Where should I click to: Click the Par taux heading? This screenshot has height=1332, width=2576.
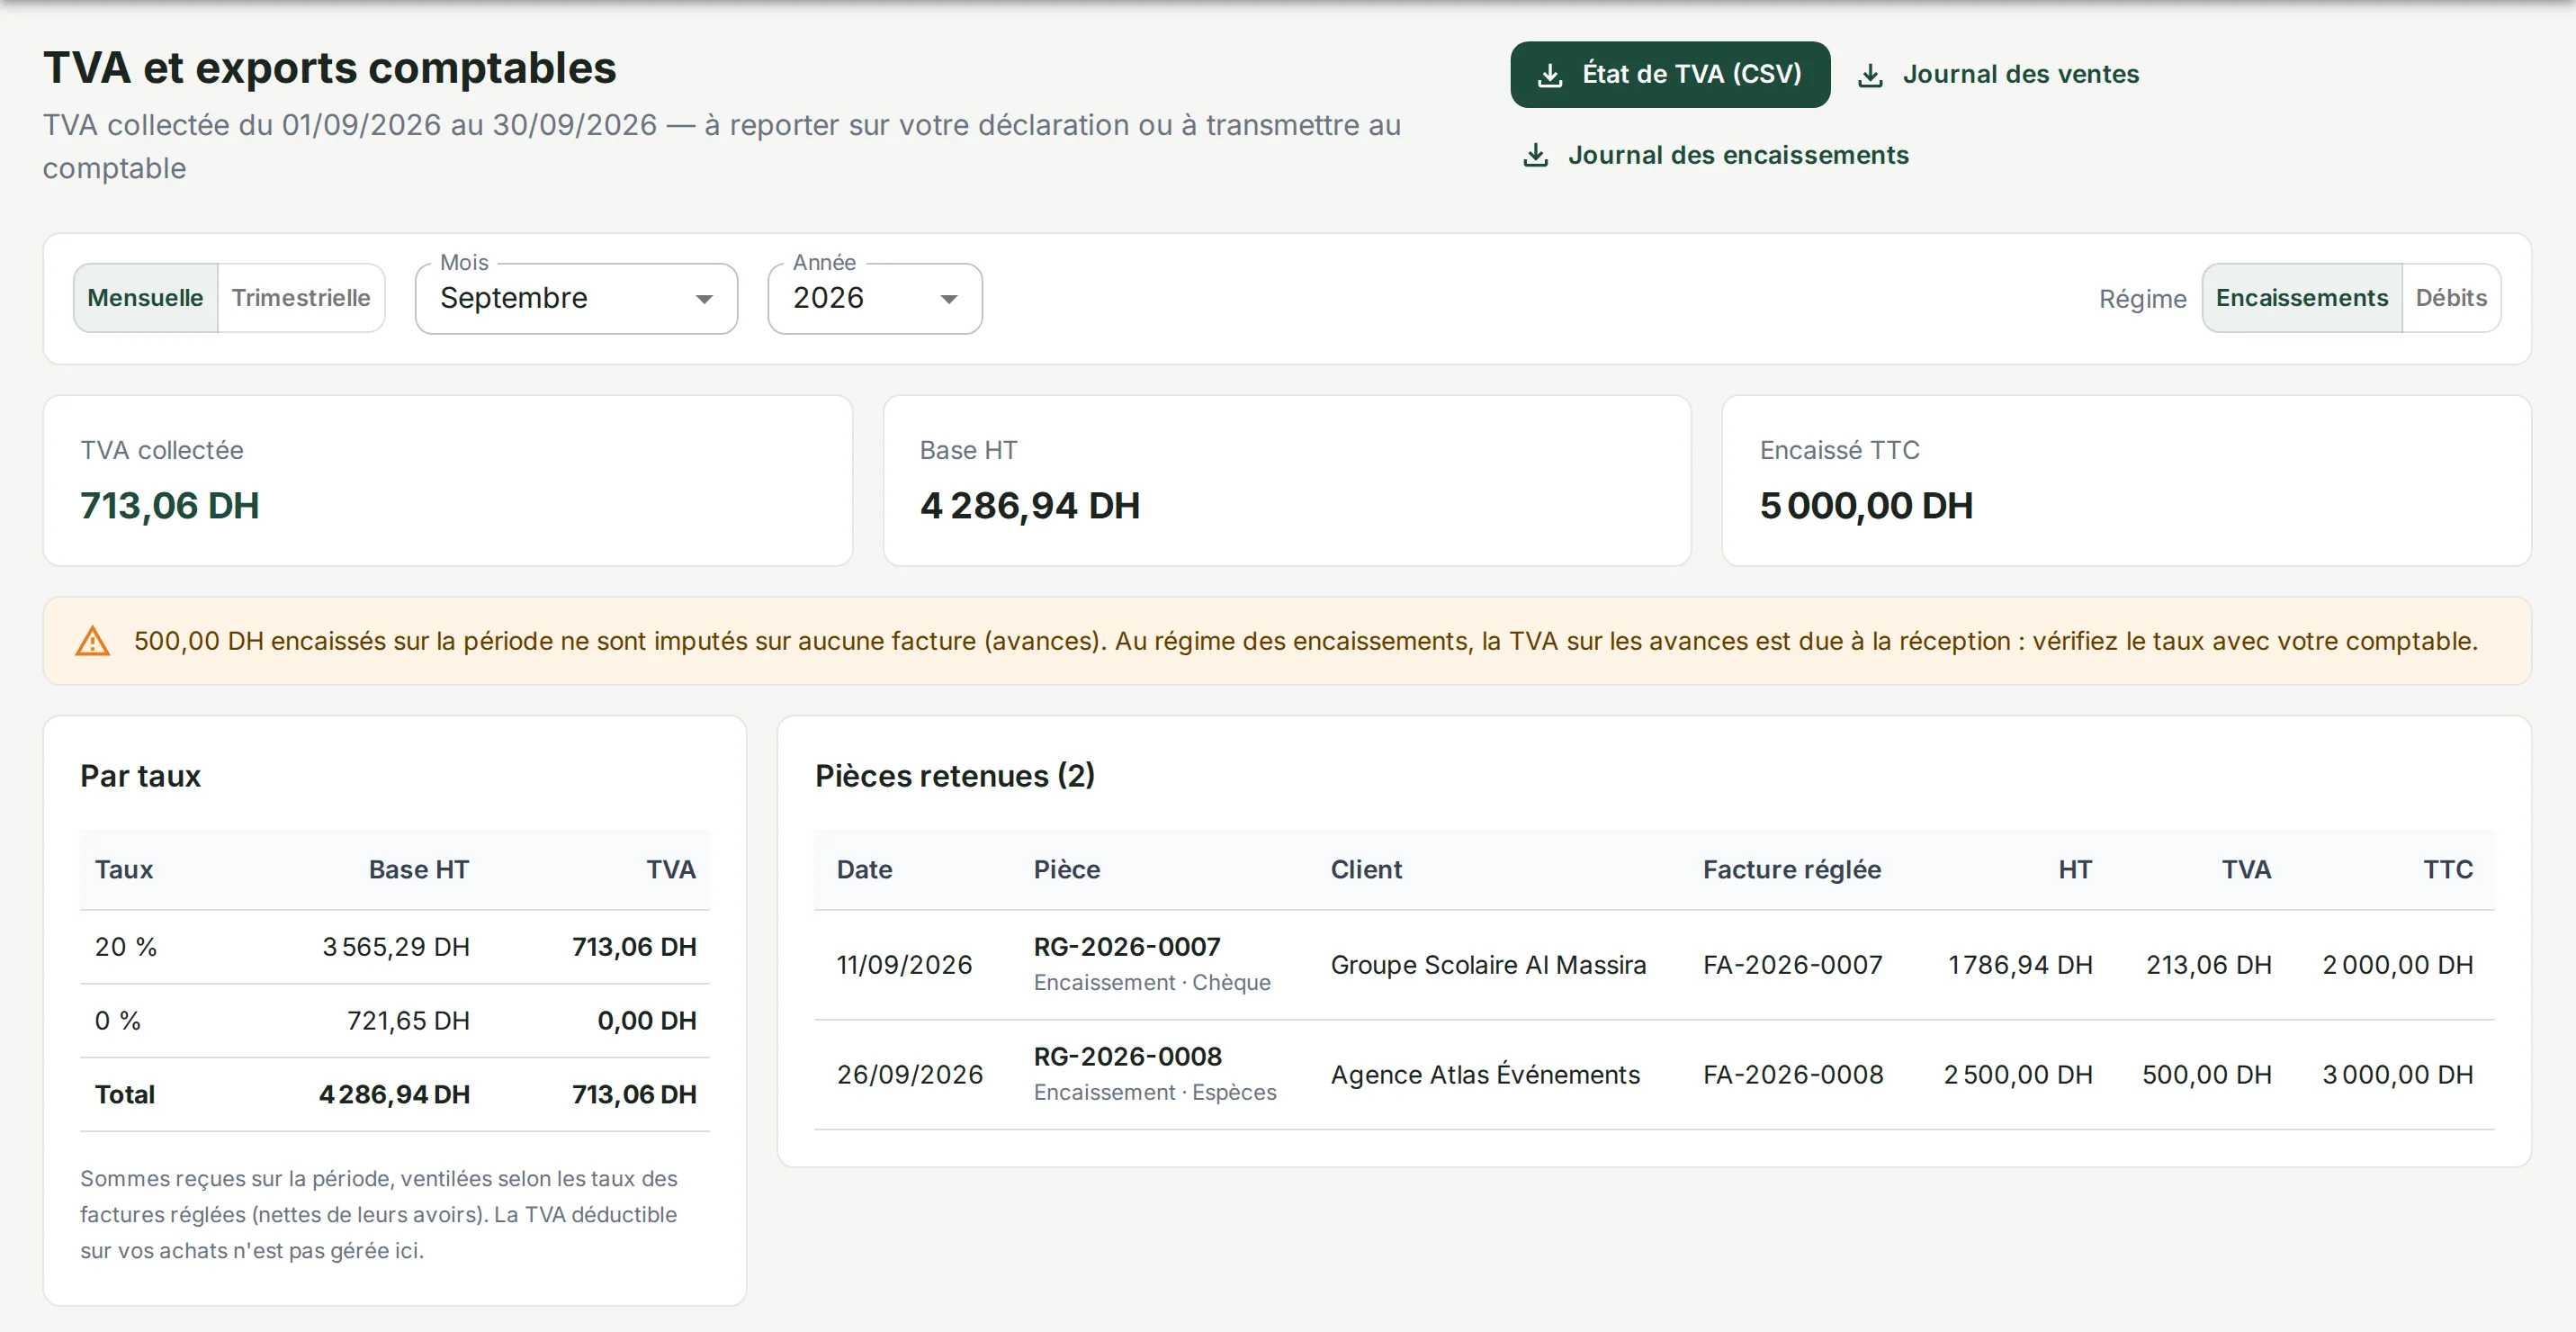point(140,777)
